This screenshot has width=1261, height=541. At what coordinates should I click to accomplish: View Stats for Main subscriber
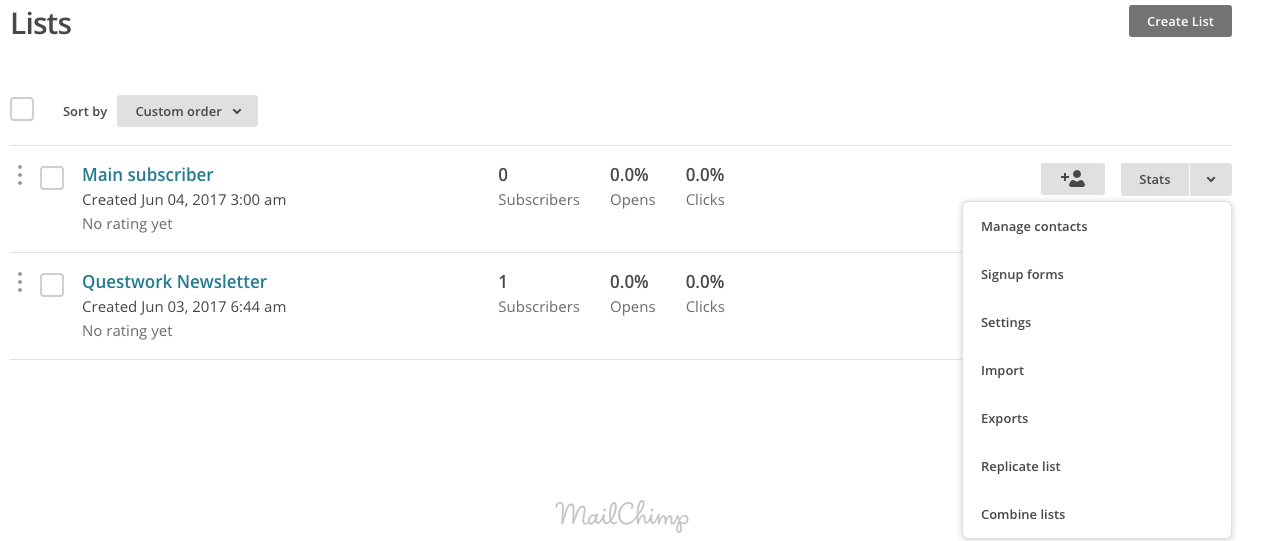(1155, 179)
